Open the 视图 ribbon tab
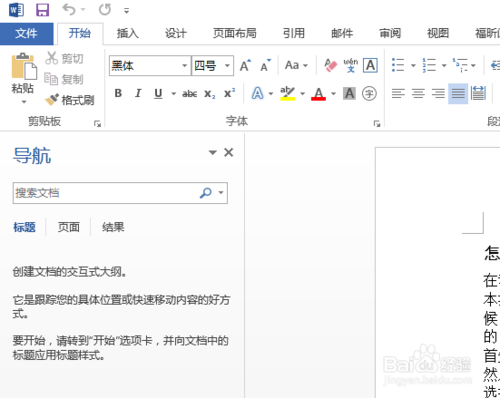 (x=438, y=33)
